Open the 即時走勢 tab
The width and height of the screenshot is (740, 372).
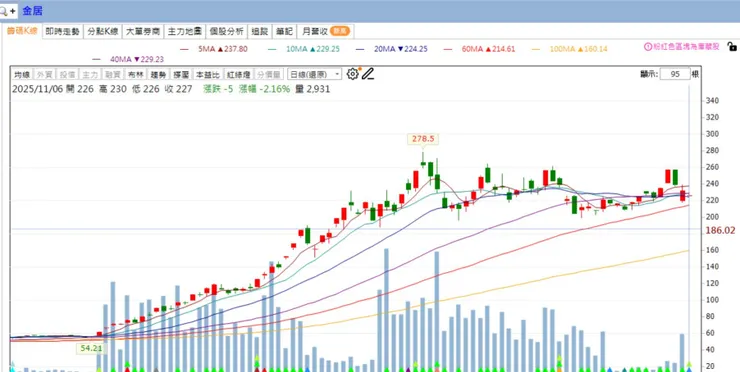point(62,32)
